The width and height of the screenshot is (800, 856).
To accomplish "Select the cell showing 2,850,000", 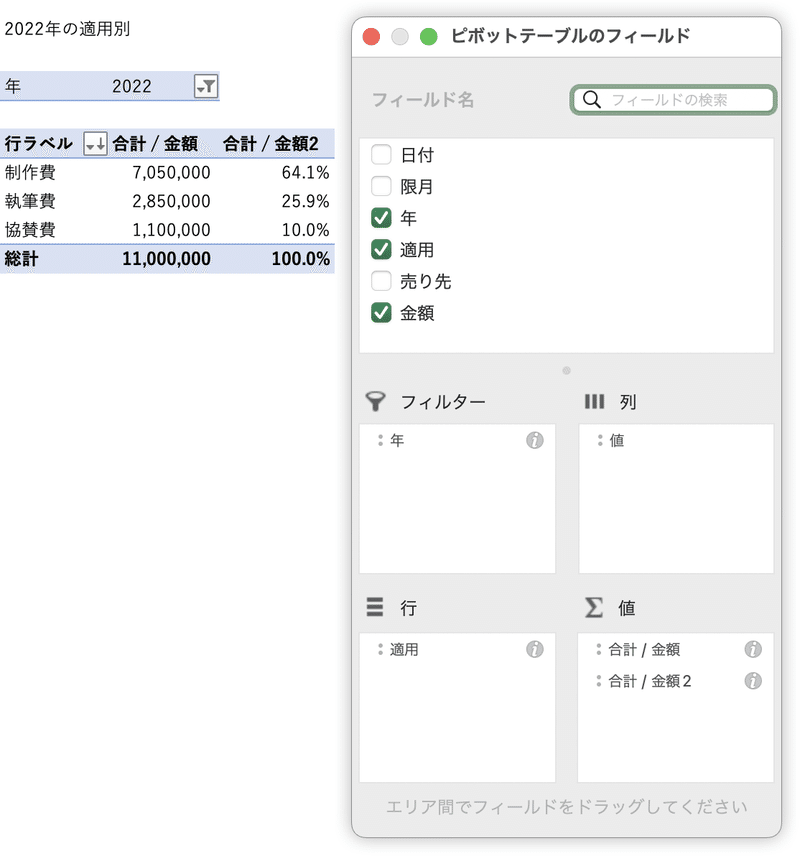I will pyautogui.click(x=162, y=201).
